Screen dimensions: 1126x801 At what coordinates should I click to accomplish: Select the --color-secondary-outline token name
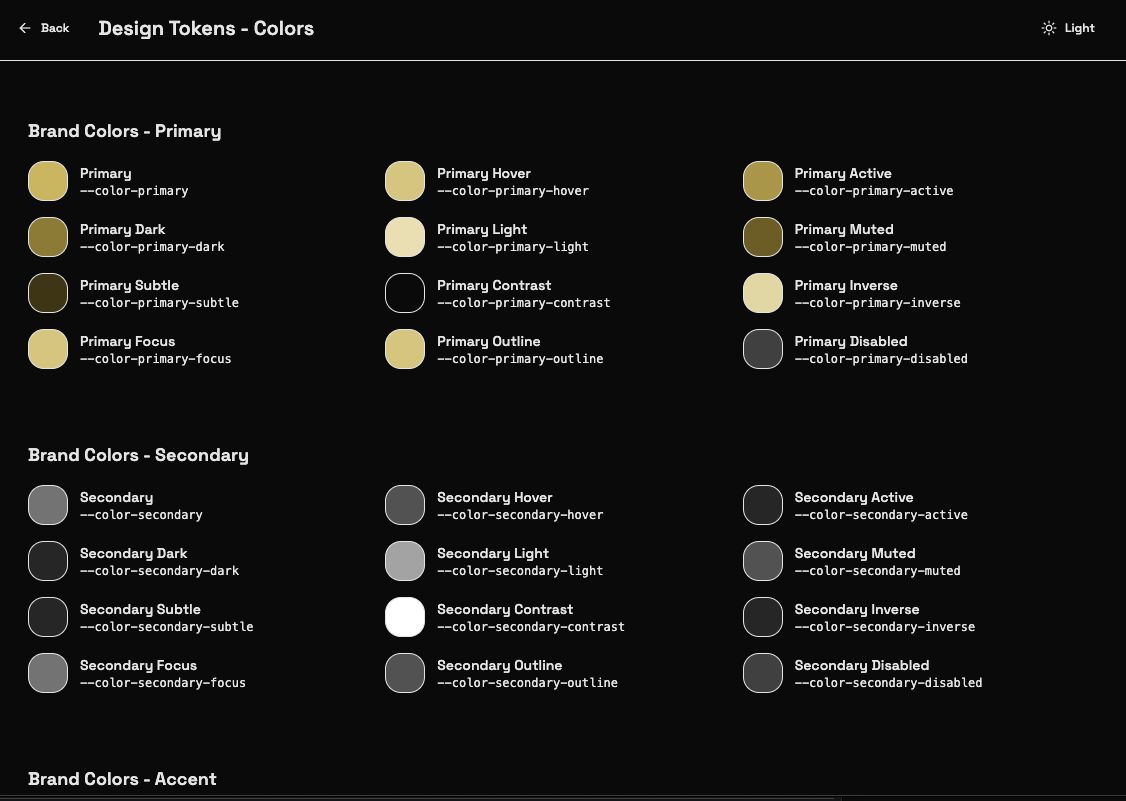[x=528, y=683]
